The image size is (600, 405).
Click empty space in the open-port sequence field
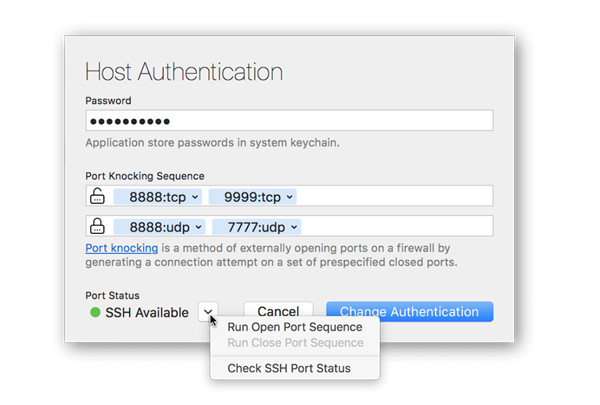[400, 197]
